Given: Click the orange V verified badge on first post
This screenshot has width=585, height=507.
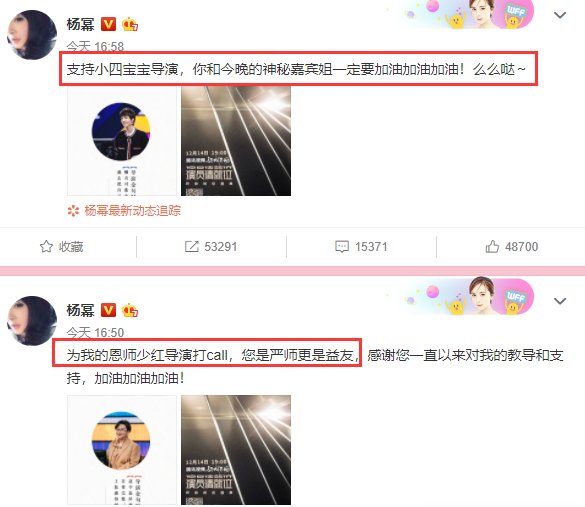Looking at the screenshot, I should point(109,25).
